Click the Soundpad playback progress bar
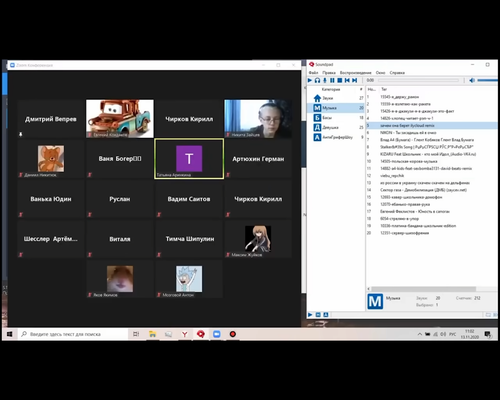 (418, 80)
